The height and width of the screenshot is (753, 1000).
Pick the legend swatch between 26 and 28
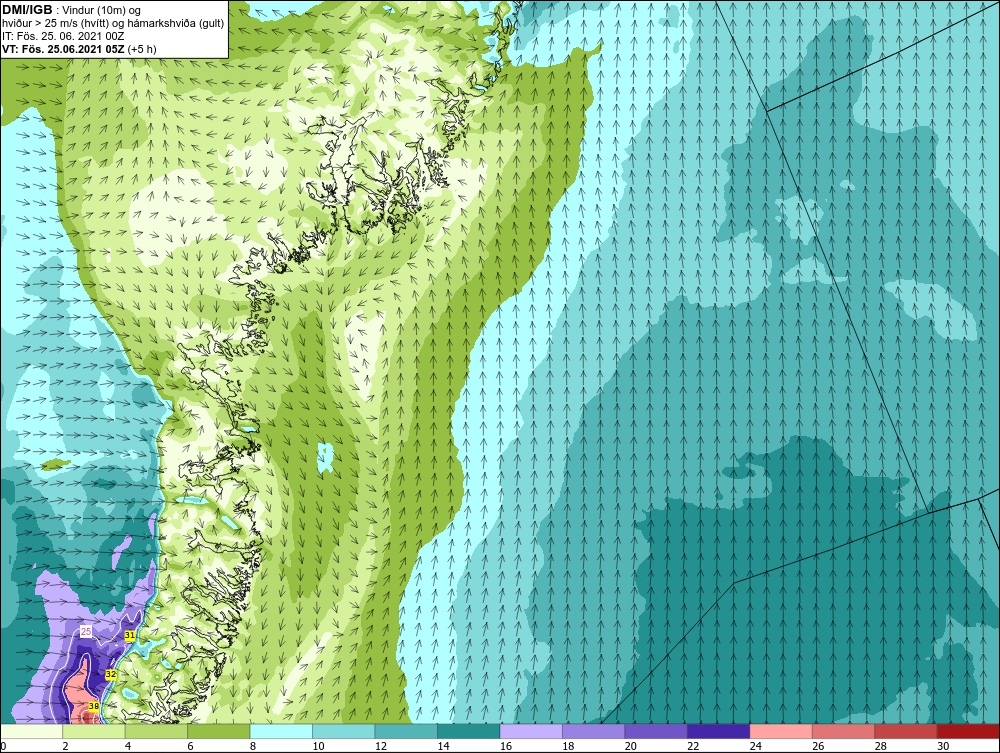[x=844, y=731]
